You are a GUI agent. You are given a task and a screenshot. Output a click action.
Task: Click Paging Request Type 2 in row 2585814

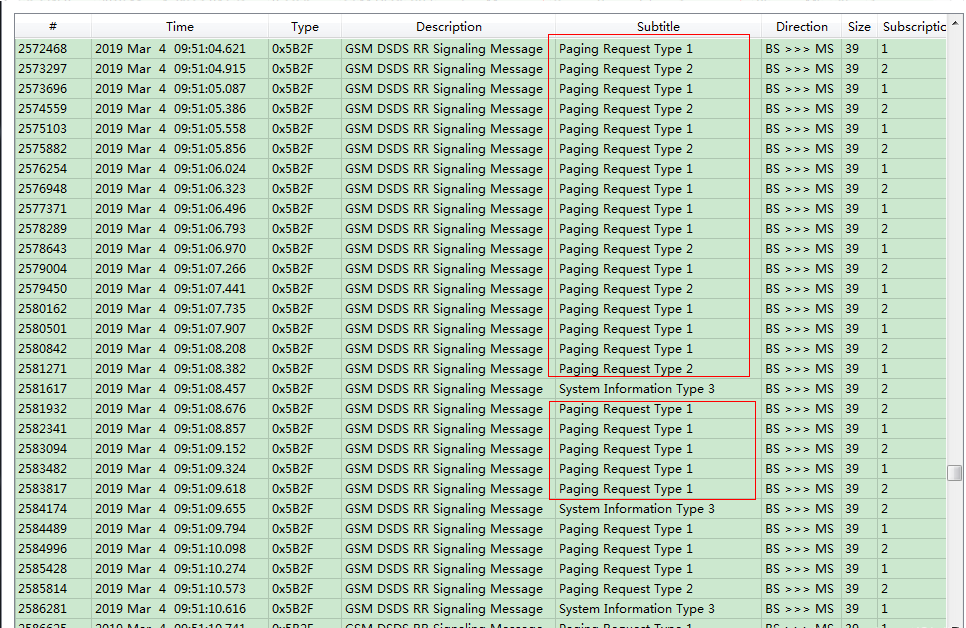(x=625, y=589)
